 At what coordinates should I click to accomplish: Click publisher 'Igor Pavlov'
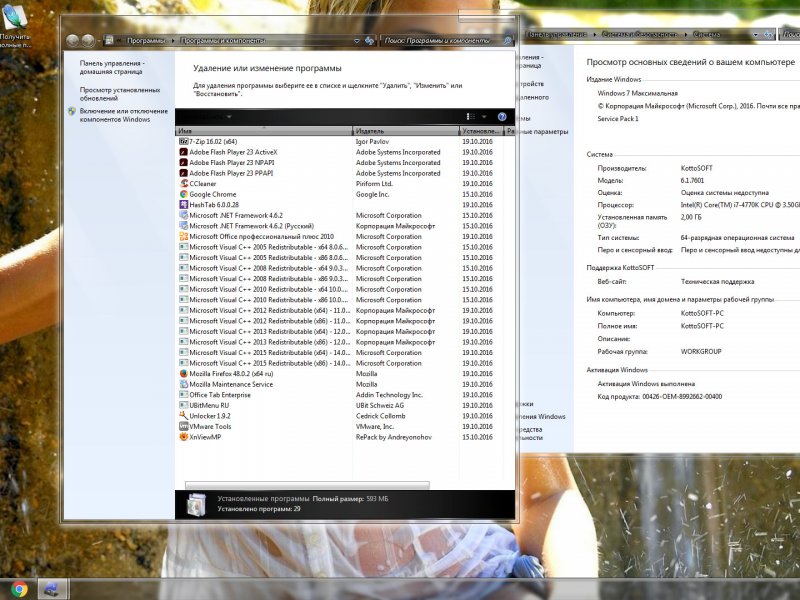[372, 141]
